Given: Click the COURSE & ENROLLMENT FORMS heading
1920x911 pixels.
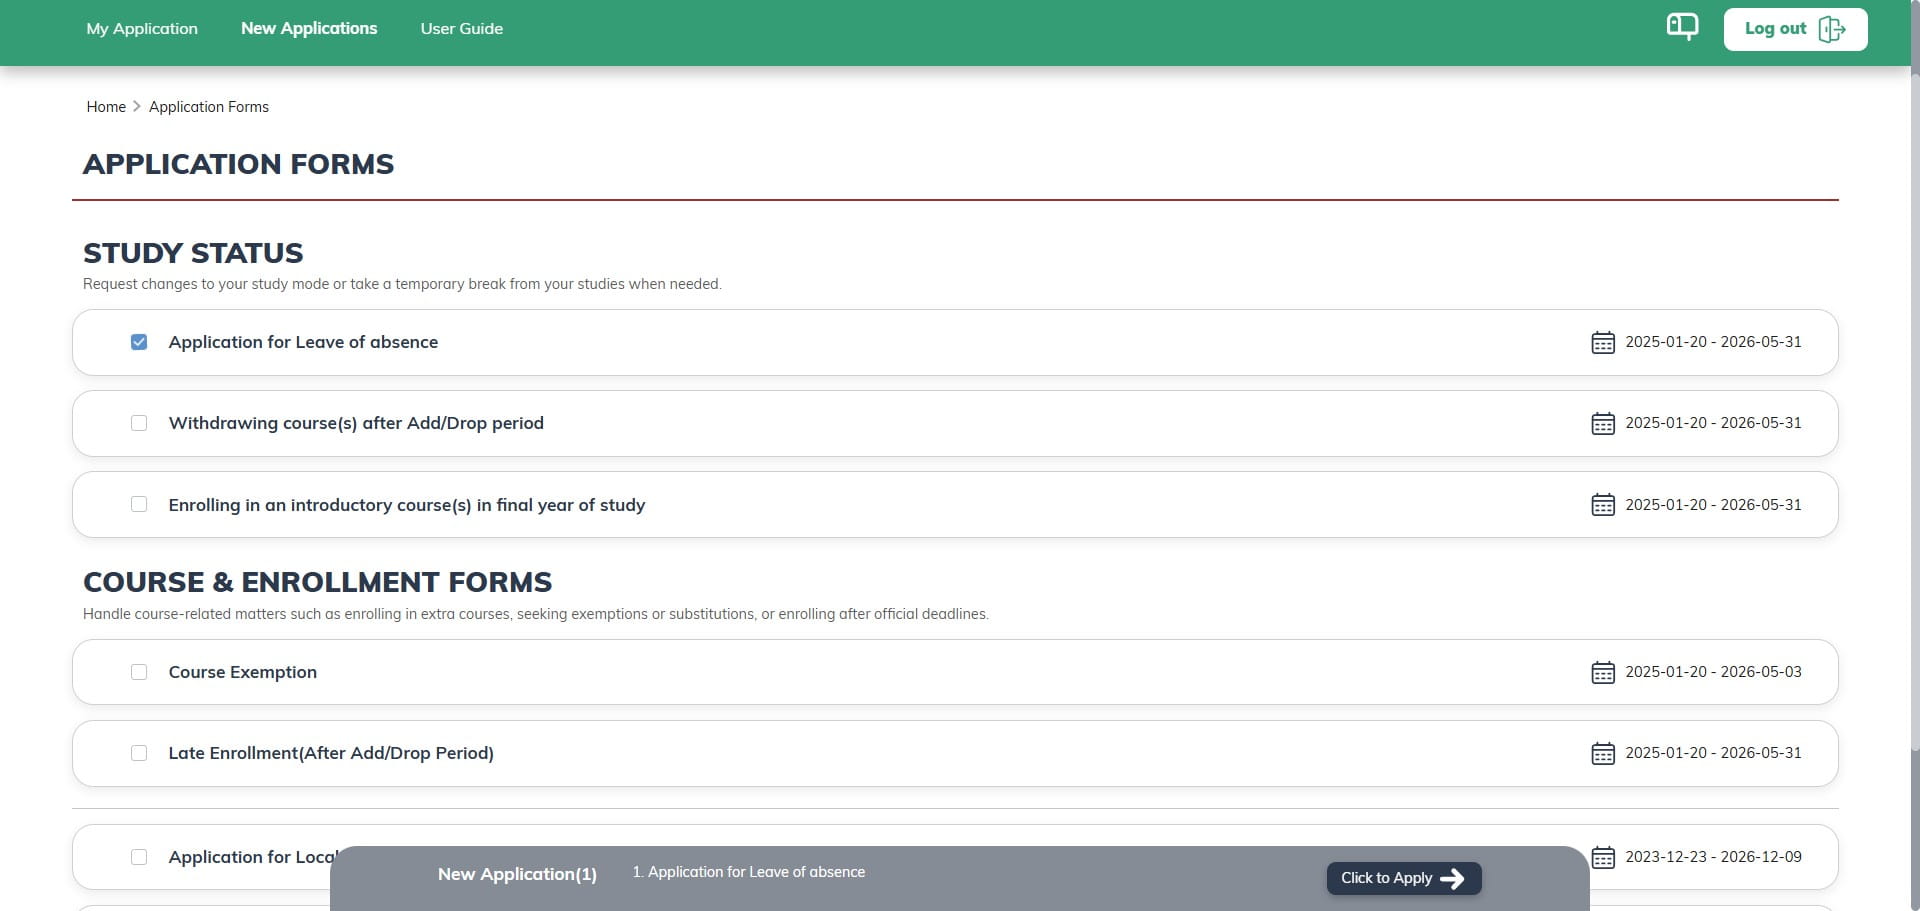Looking at the screenshot, I should pyautogui.click(x=317, y=582).
